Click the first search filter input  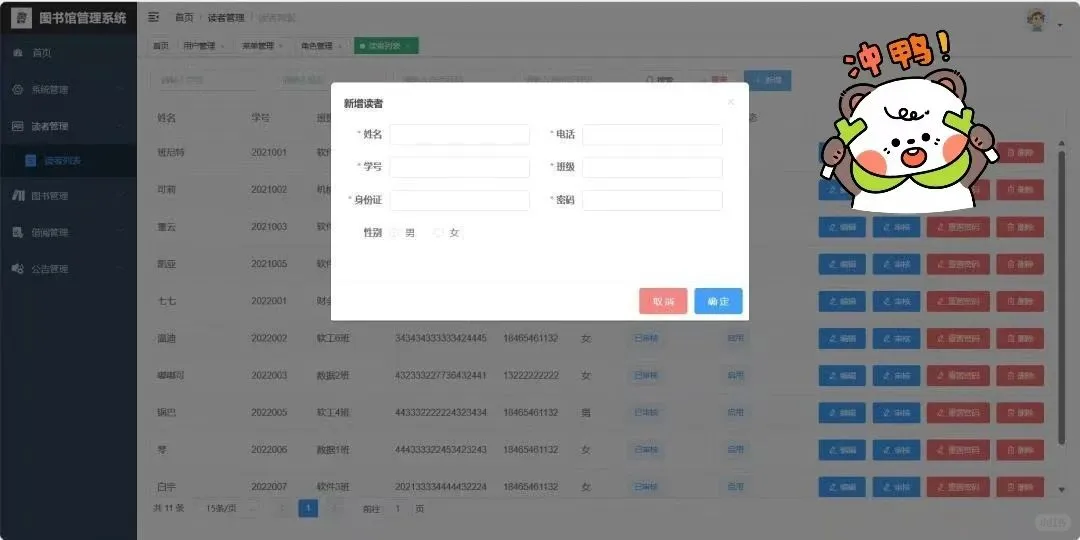coord(205,81)
